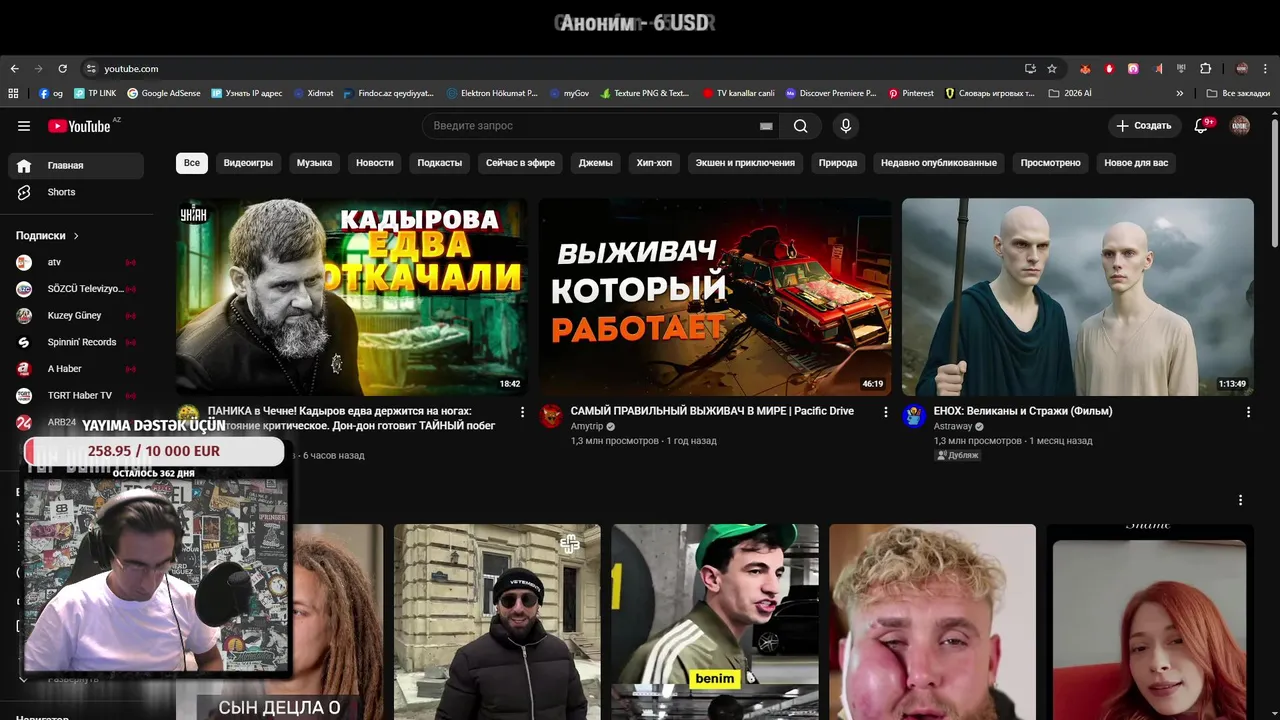The image size is (1280, 720).
Task: Open the Amytrip channel avatar under the Pacific Drive video
Action: (551, 416)
